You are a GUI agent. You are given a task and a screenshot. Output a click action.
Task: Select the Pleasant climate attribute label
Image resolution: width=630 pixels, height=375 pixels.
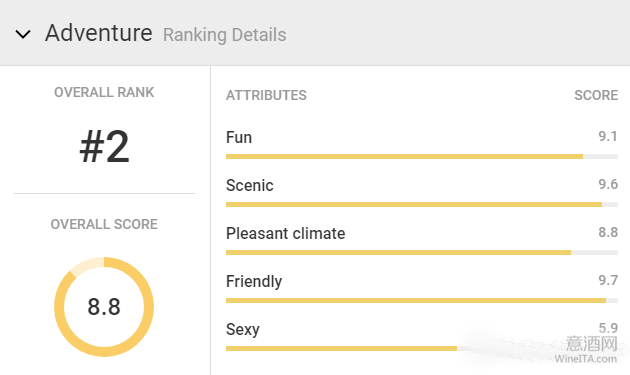286,234
